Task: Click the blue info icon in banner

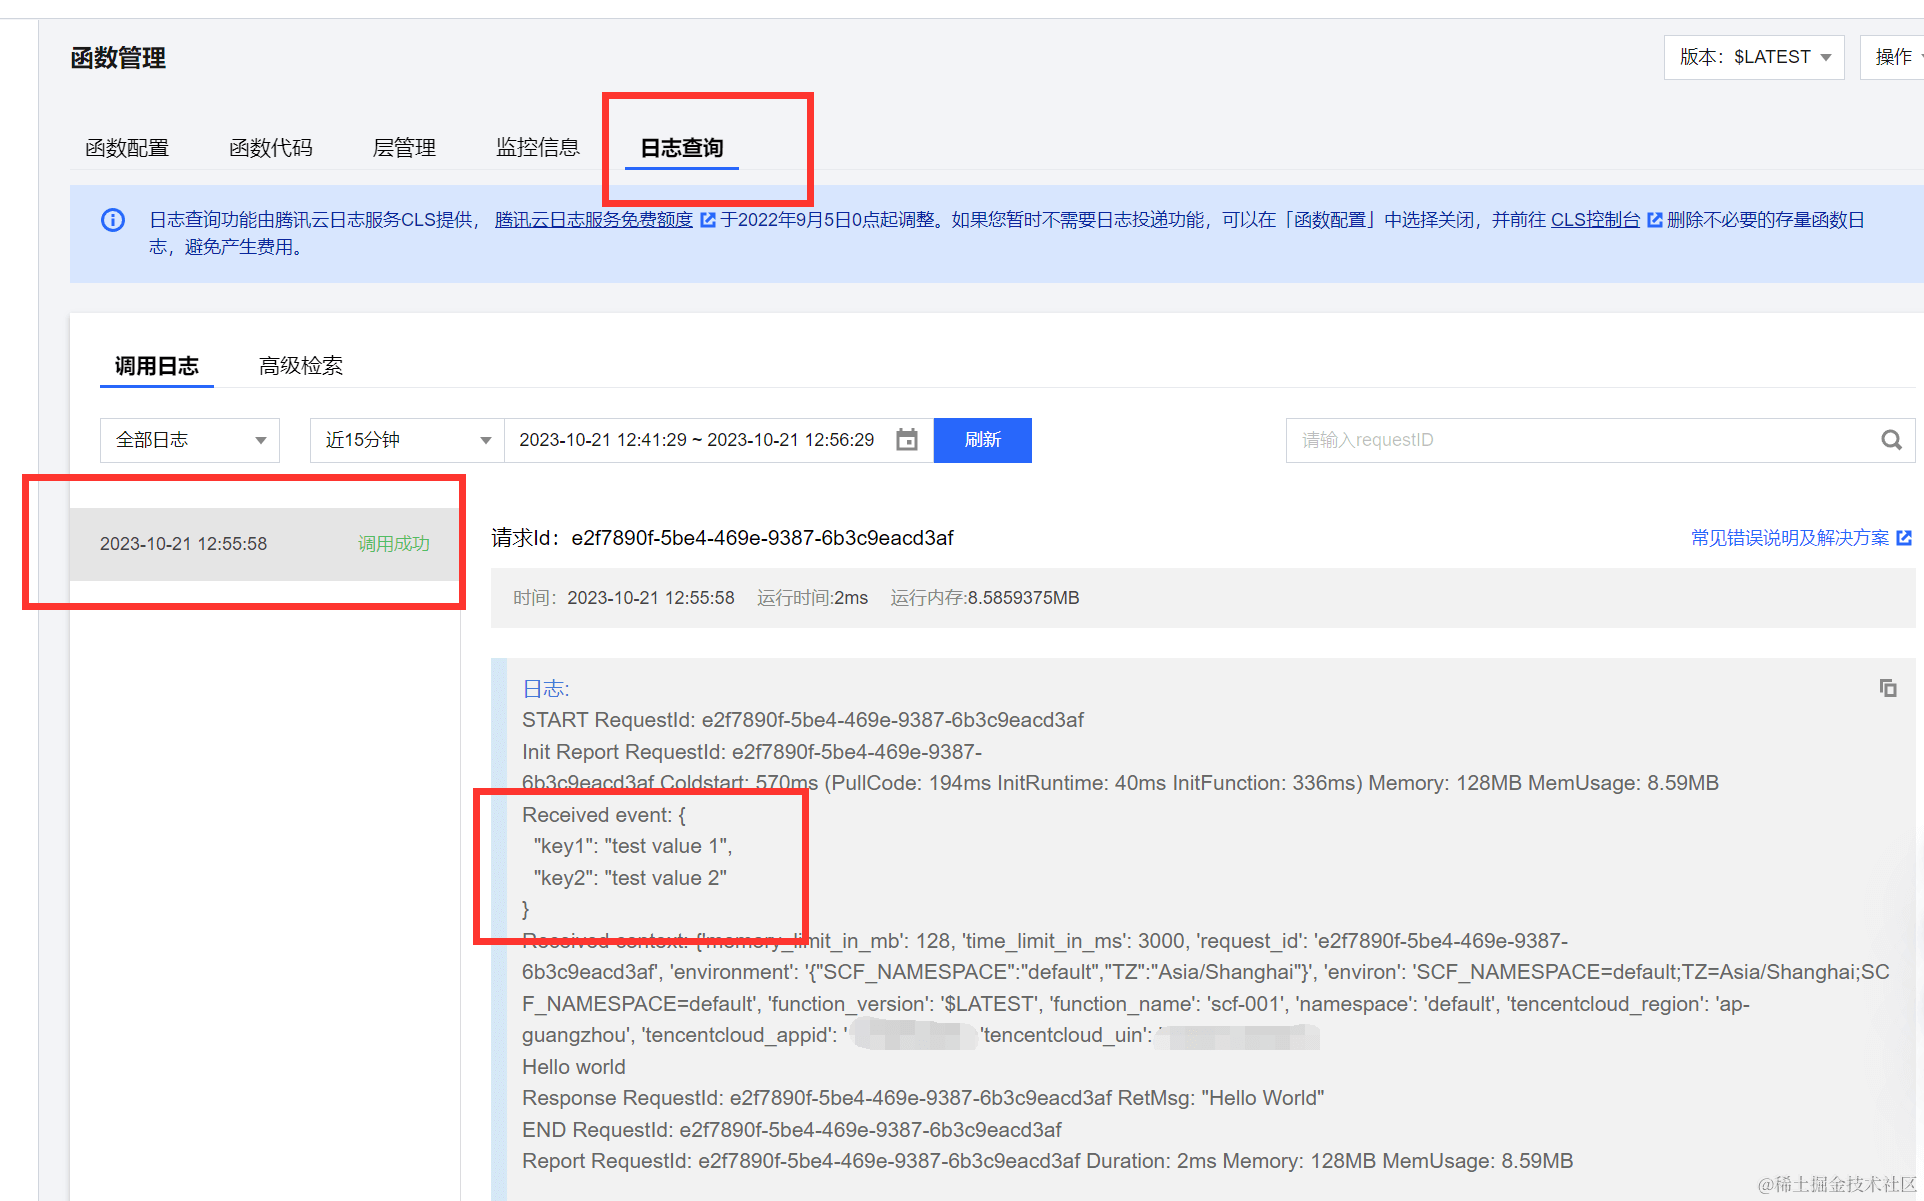Action: click(113, 220)
